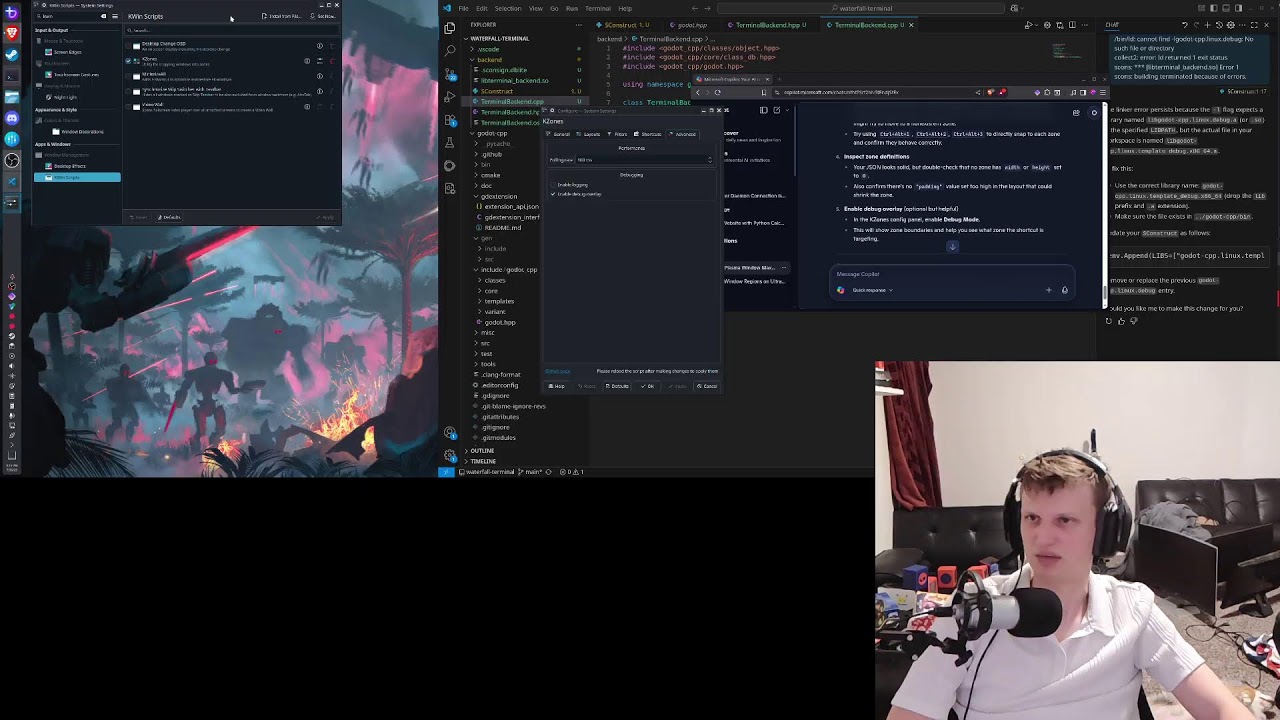Click the Message Copilot input field

(950, 274)
